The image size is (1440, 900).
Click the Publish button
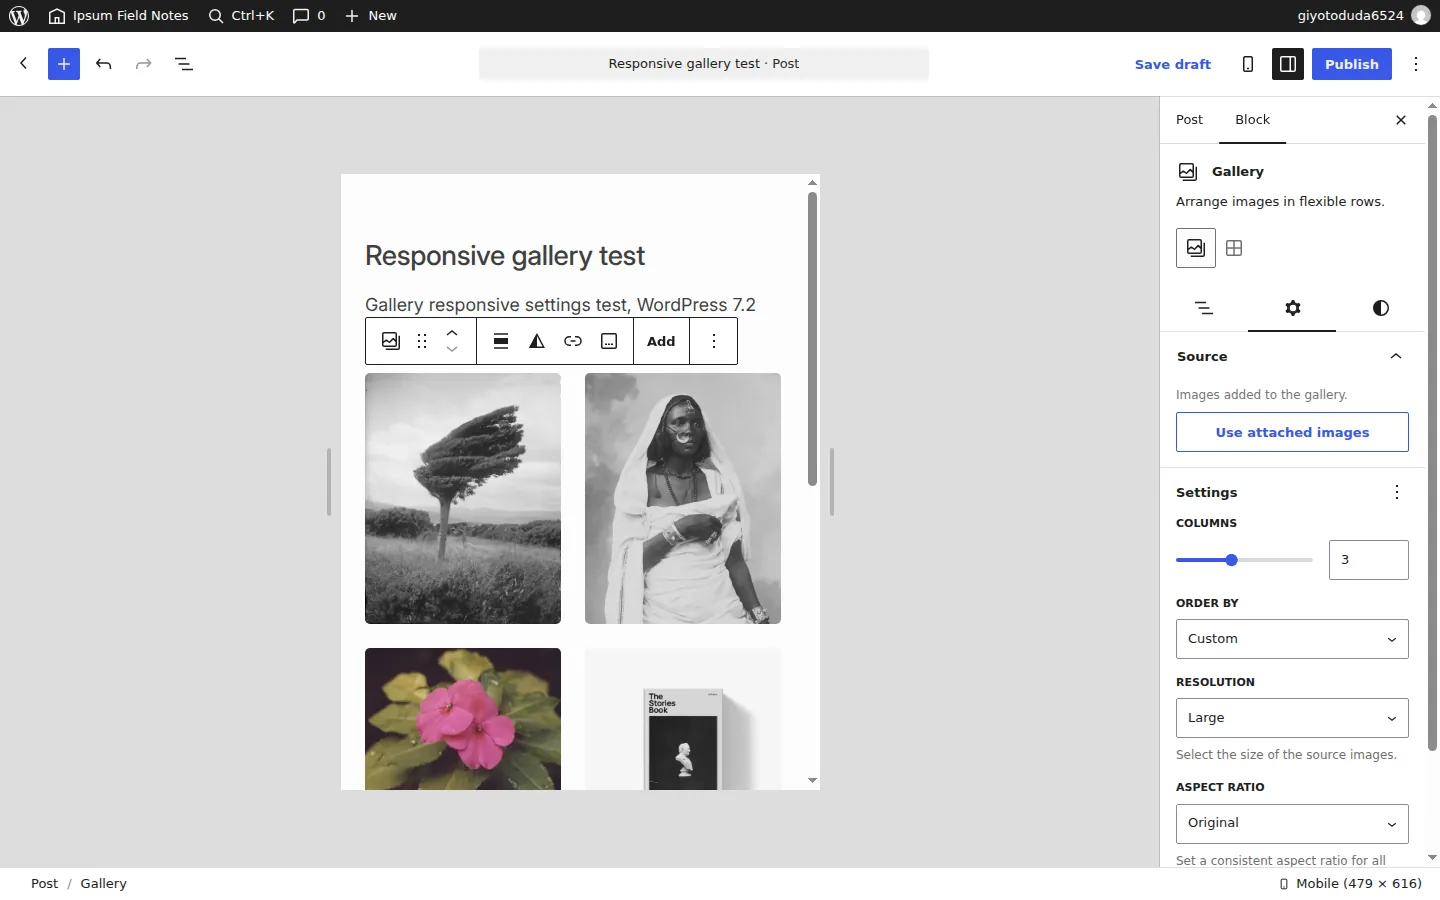[x=1352, y=64]
